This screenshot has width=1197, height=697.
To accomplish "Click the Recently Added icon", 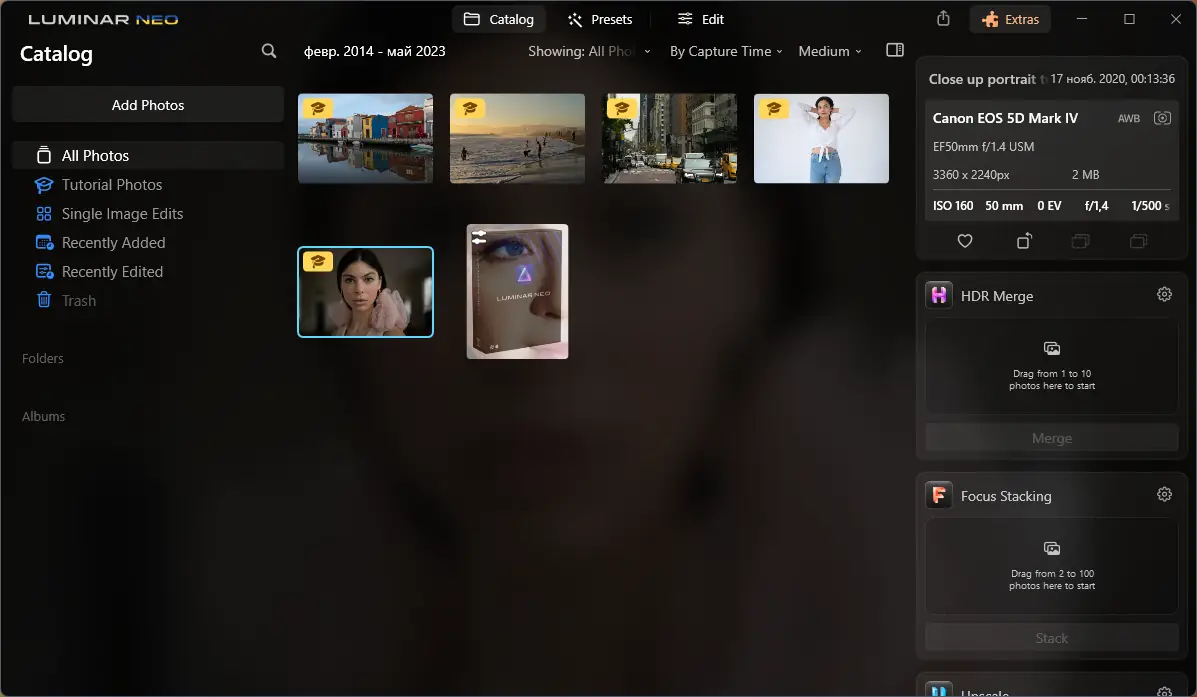I will point(44,243).
